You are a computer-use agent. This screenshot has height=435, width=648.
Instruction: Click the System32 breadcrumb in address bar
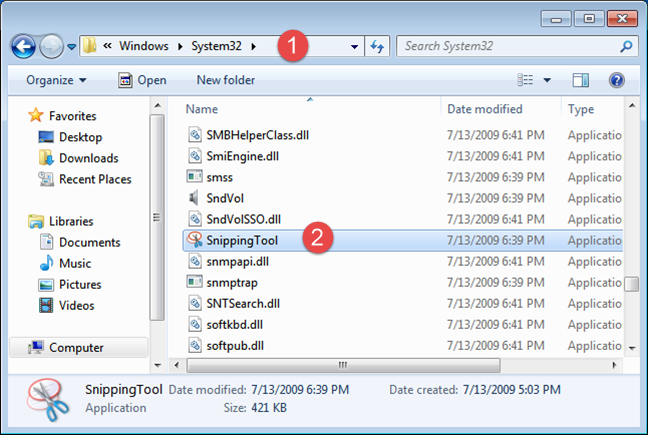[x=216, y=46]
